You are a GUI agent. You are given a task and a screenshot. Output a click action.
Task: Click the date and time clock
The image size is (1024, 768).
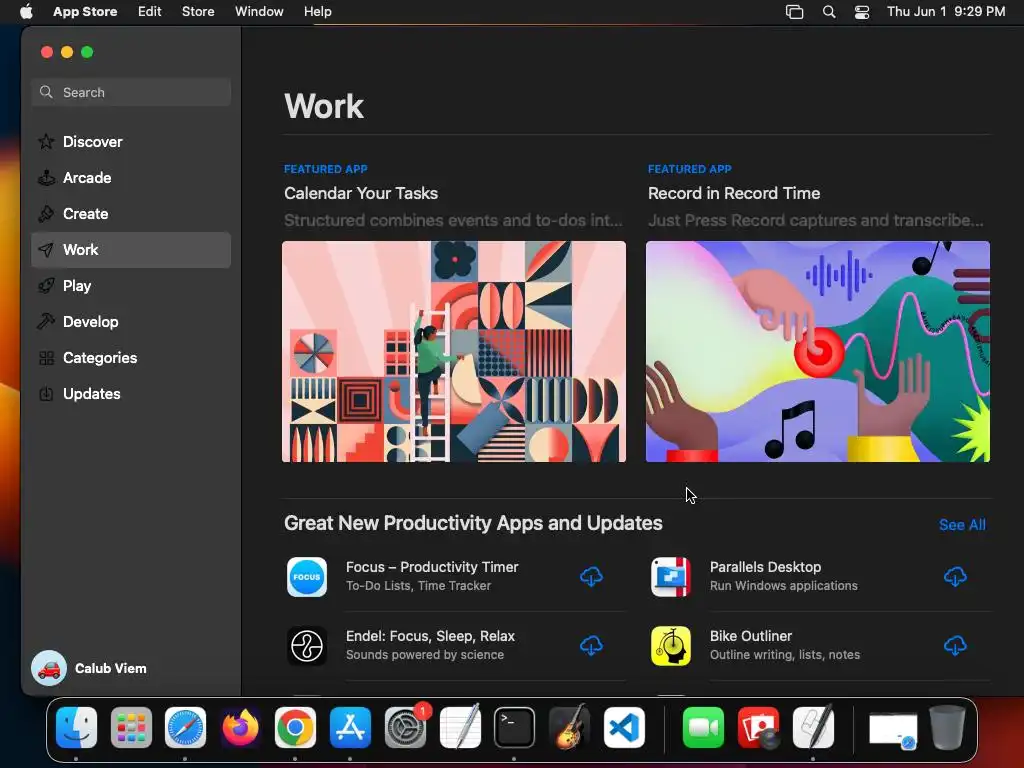click(946, 12)
